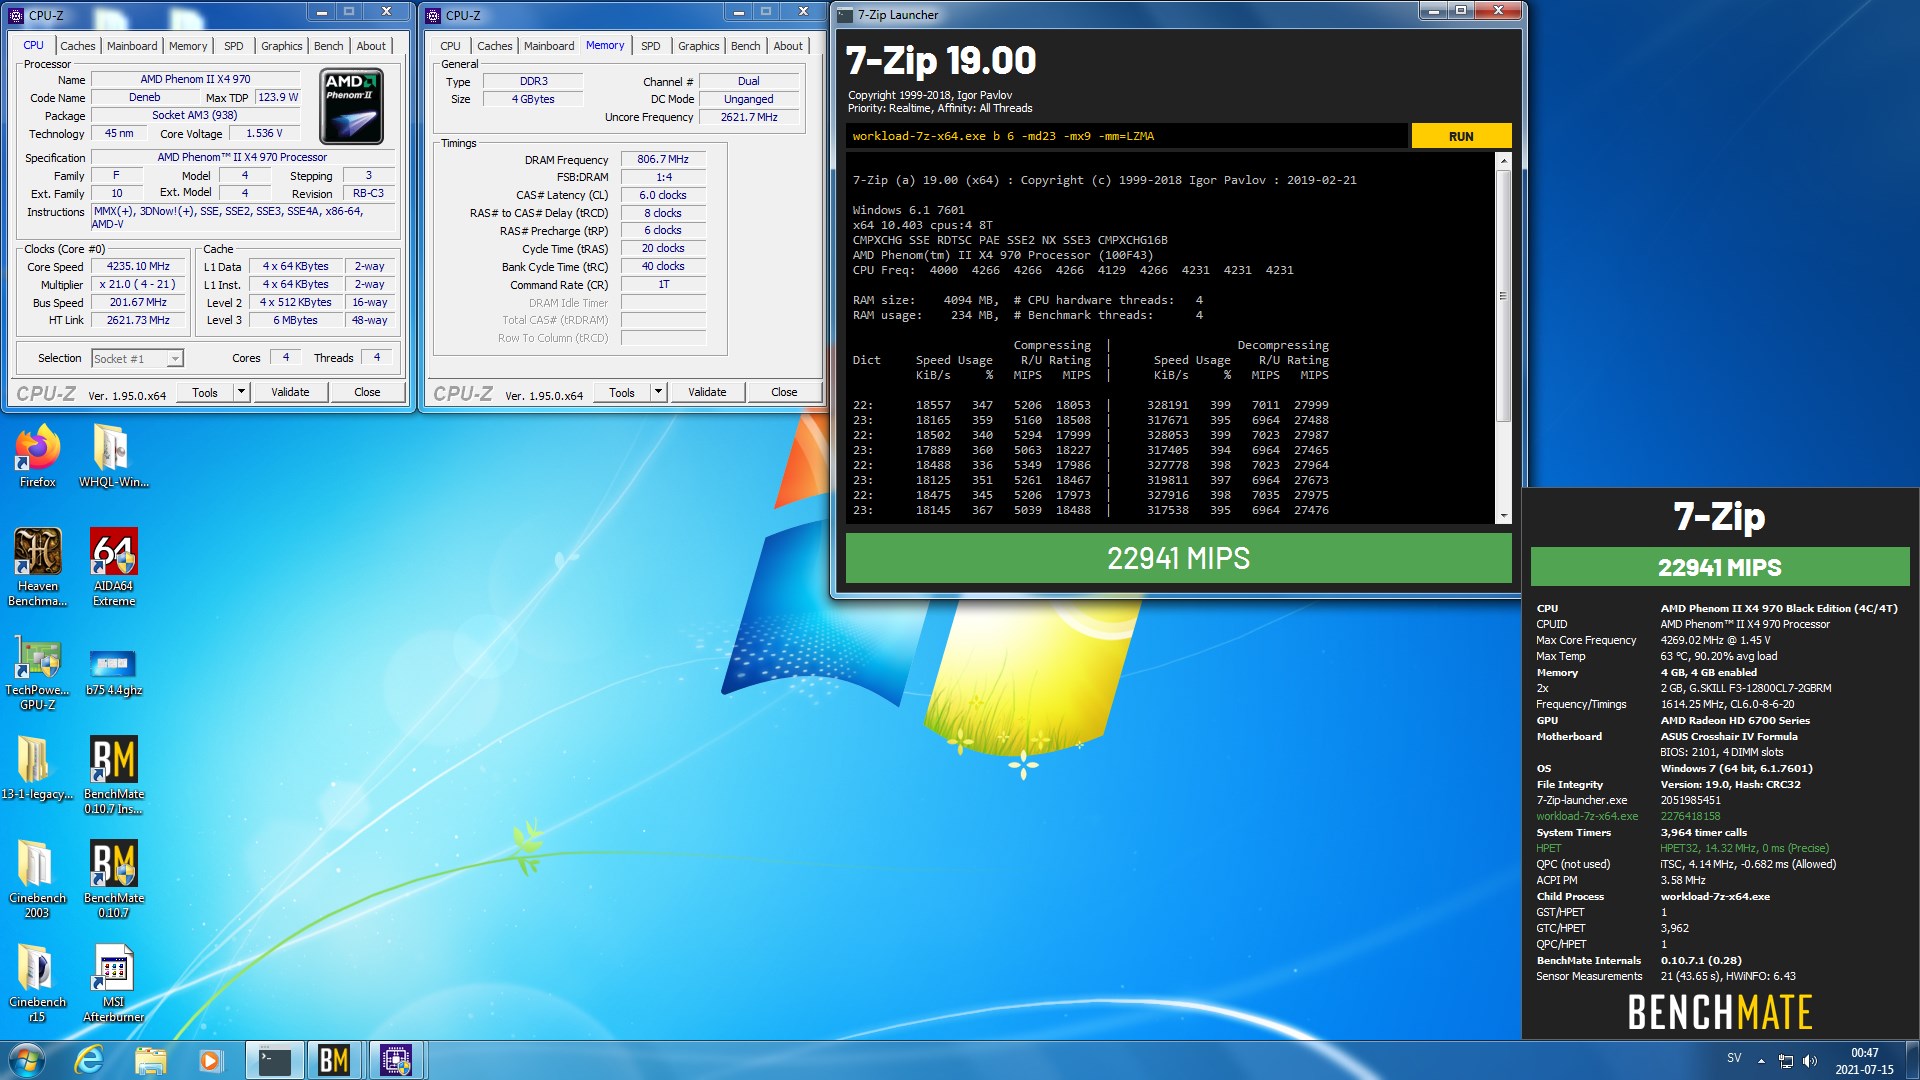Image resolution: width=1920 pixels, height=1080 pixels.
Task: Click the 7-Zip Launcher title bar icon
Action: point(845,15)
